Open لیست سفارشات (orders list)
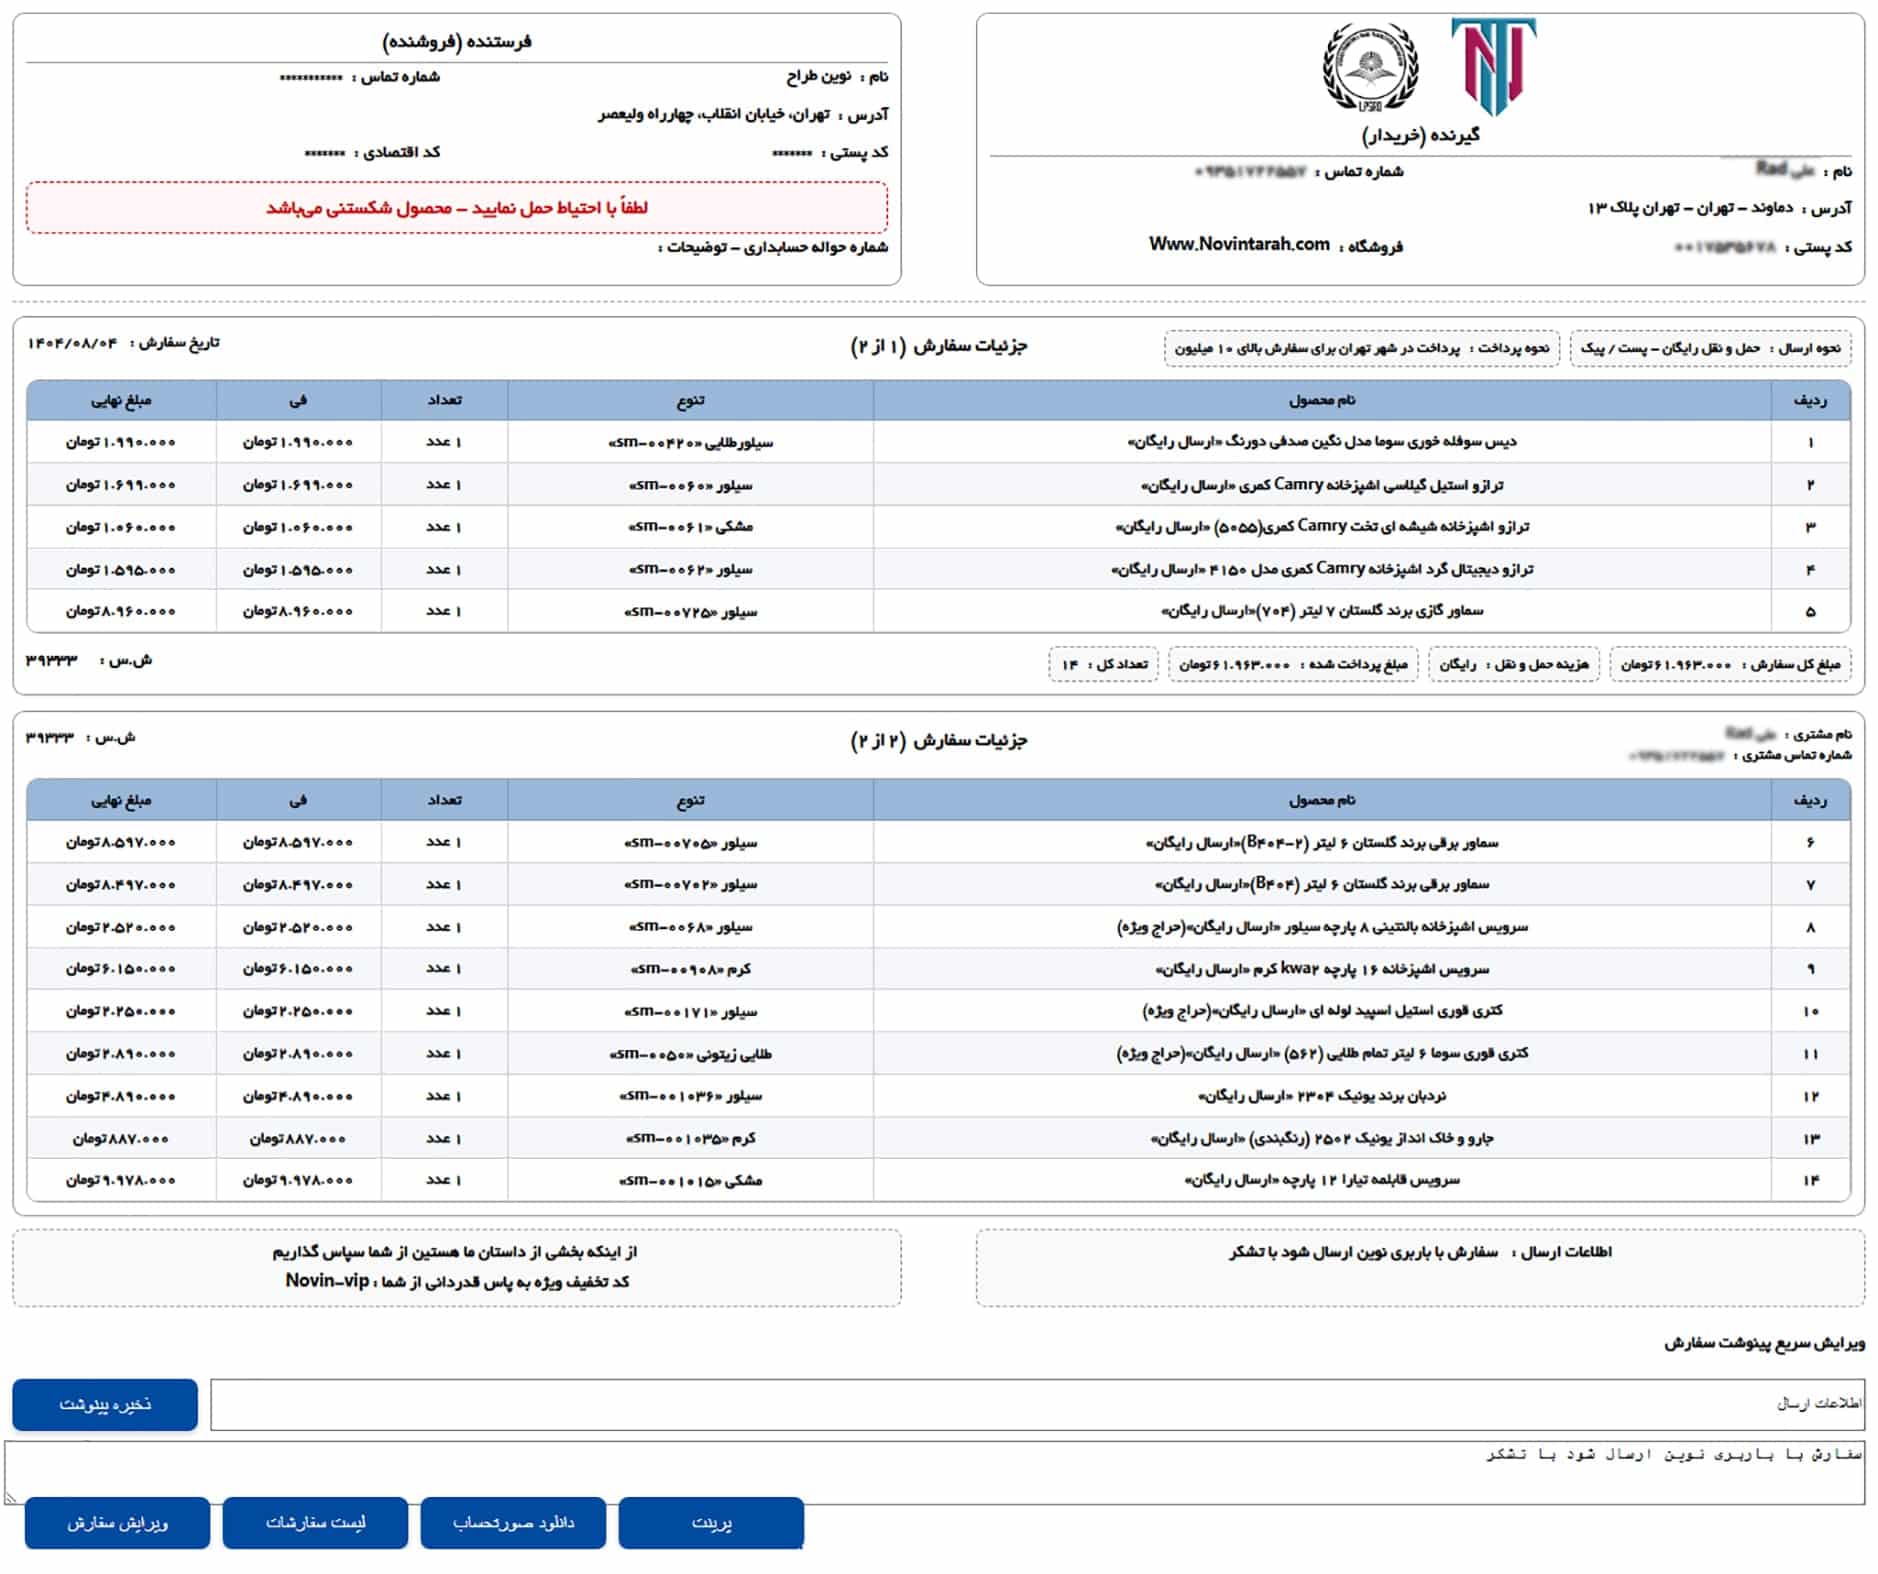The image size is (1878, 1574). [x=315, y=1523]
